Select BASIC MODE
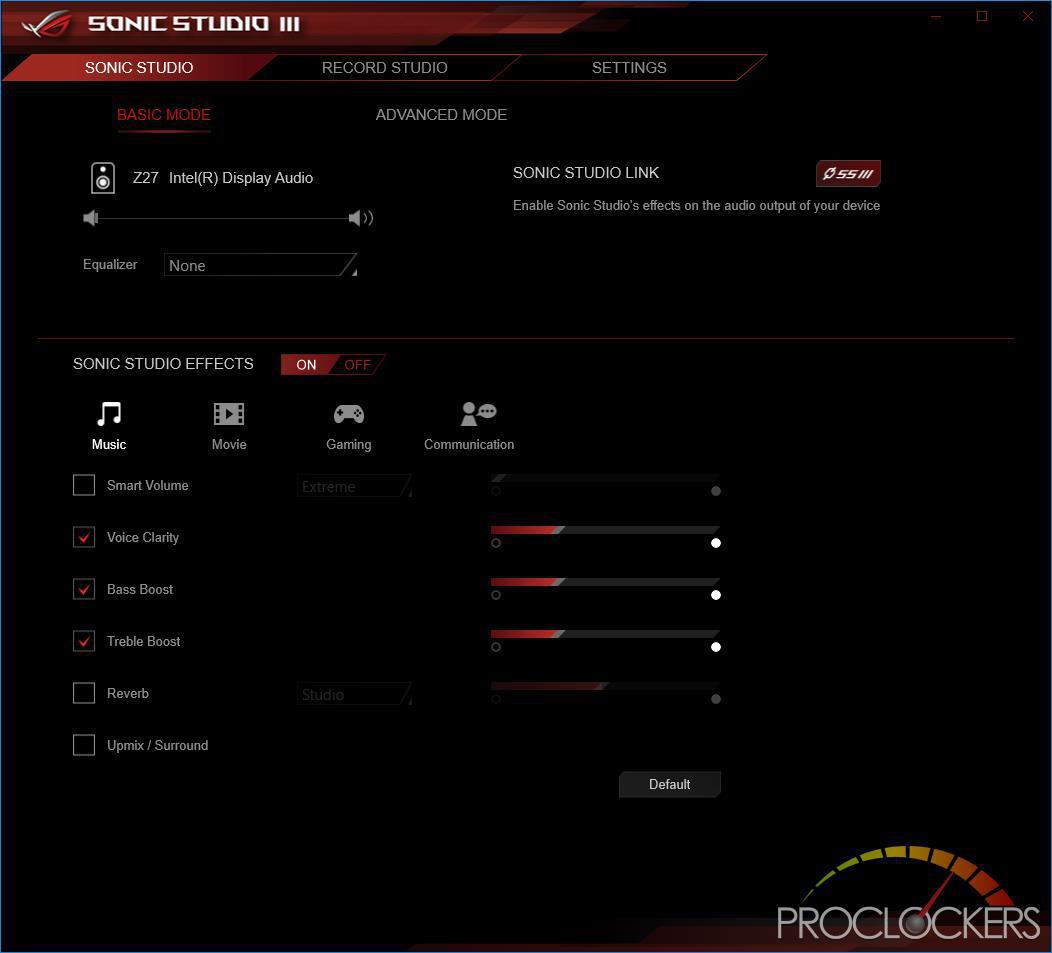Viewport: 1052px width, 953px height. [x=164, y=115]
